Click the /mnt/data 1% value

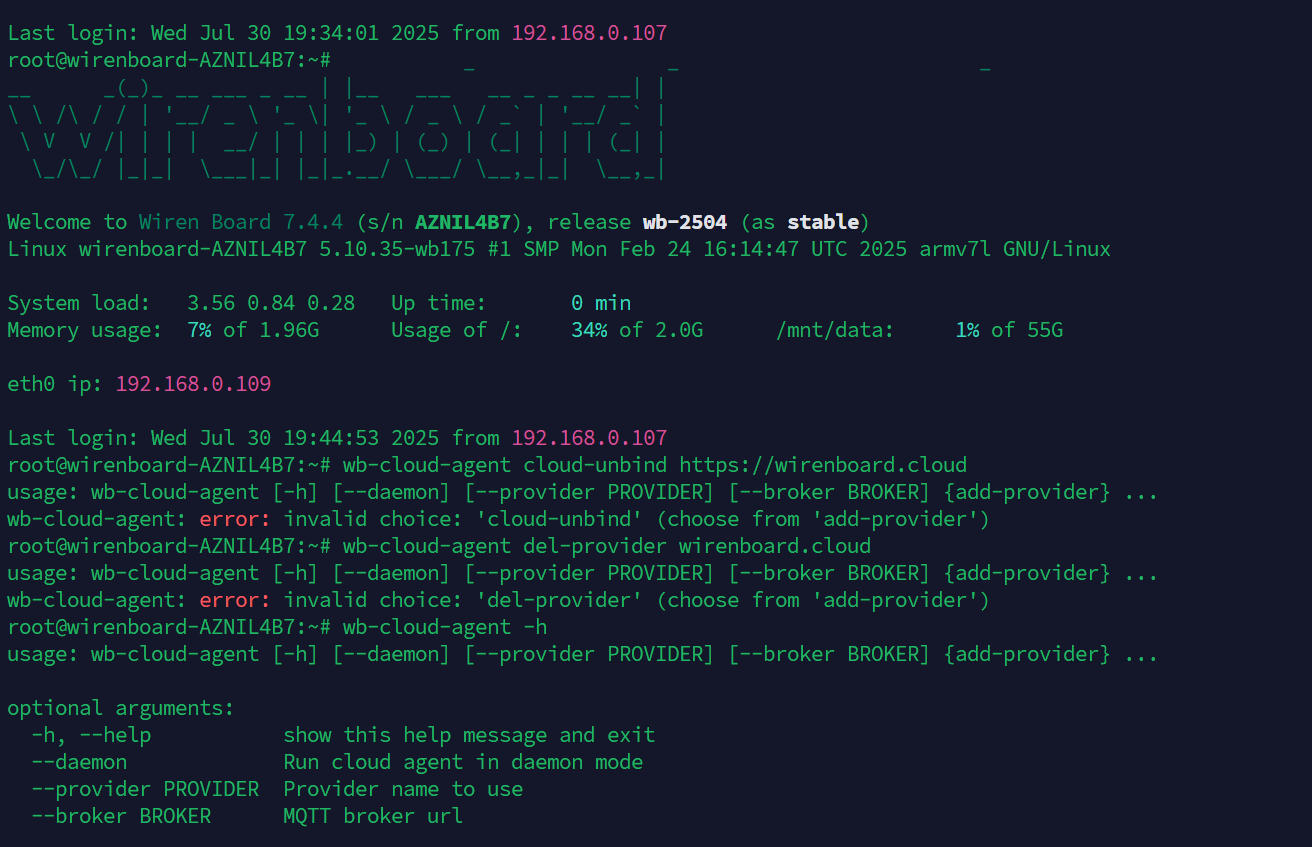pos(967,330)
